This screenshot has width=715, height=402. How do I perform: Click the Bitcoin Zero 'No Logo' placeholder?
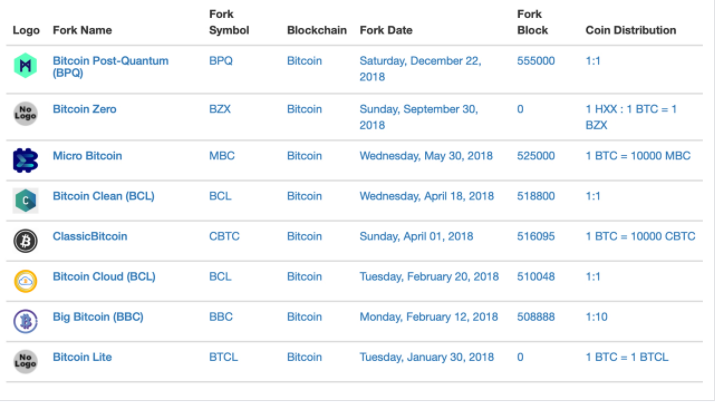(x=25, y=114)
